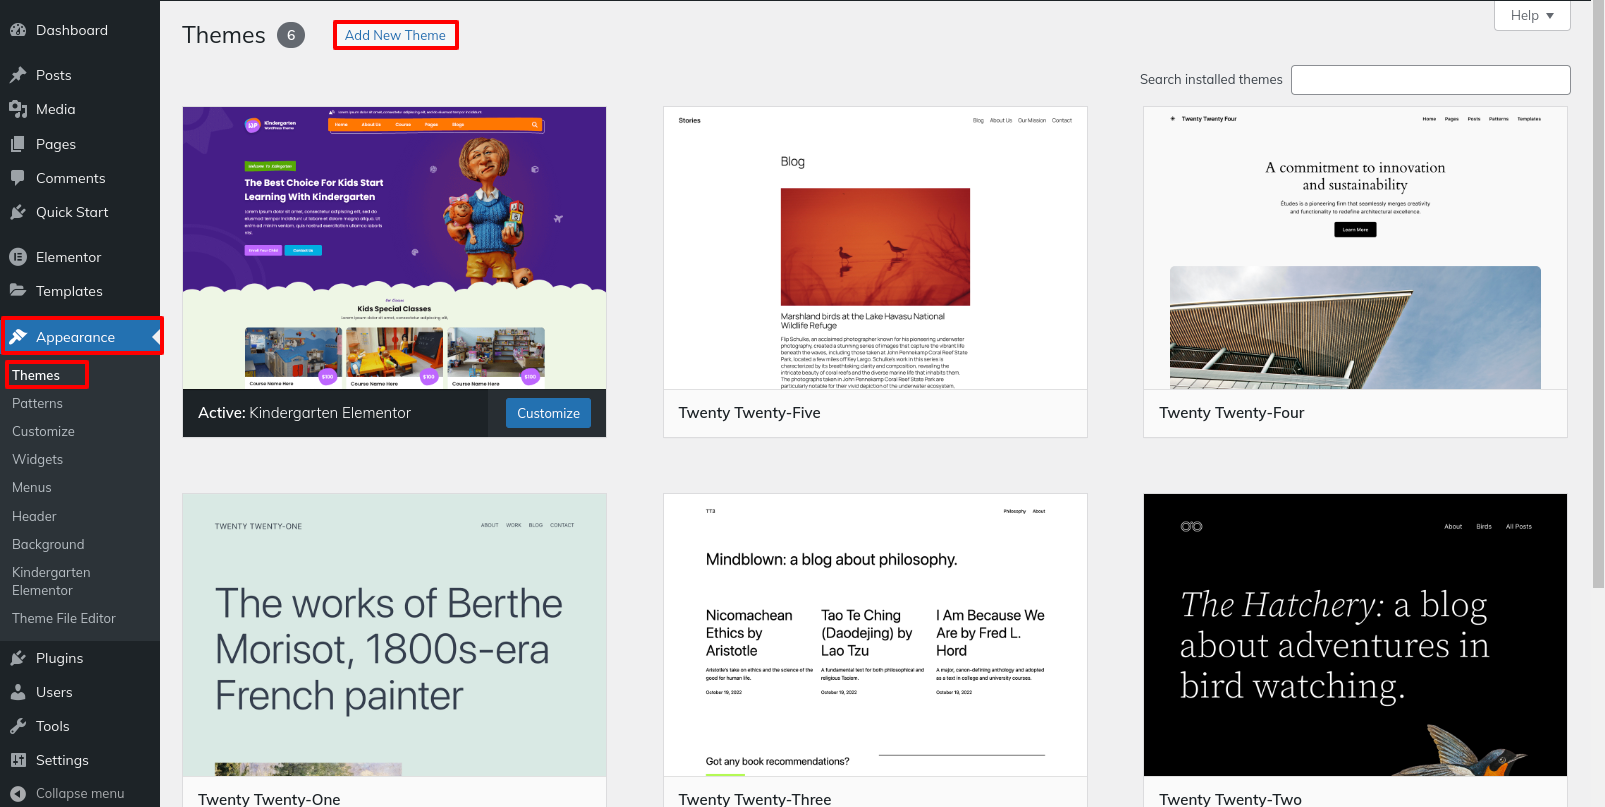Open Templates menu item
This screenshot has height=807, width=1605.
point(80,291)
